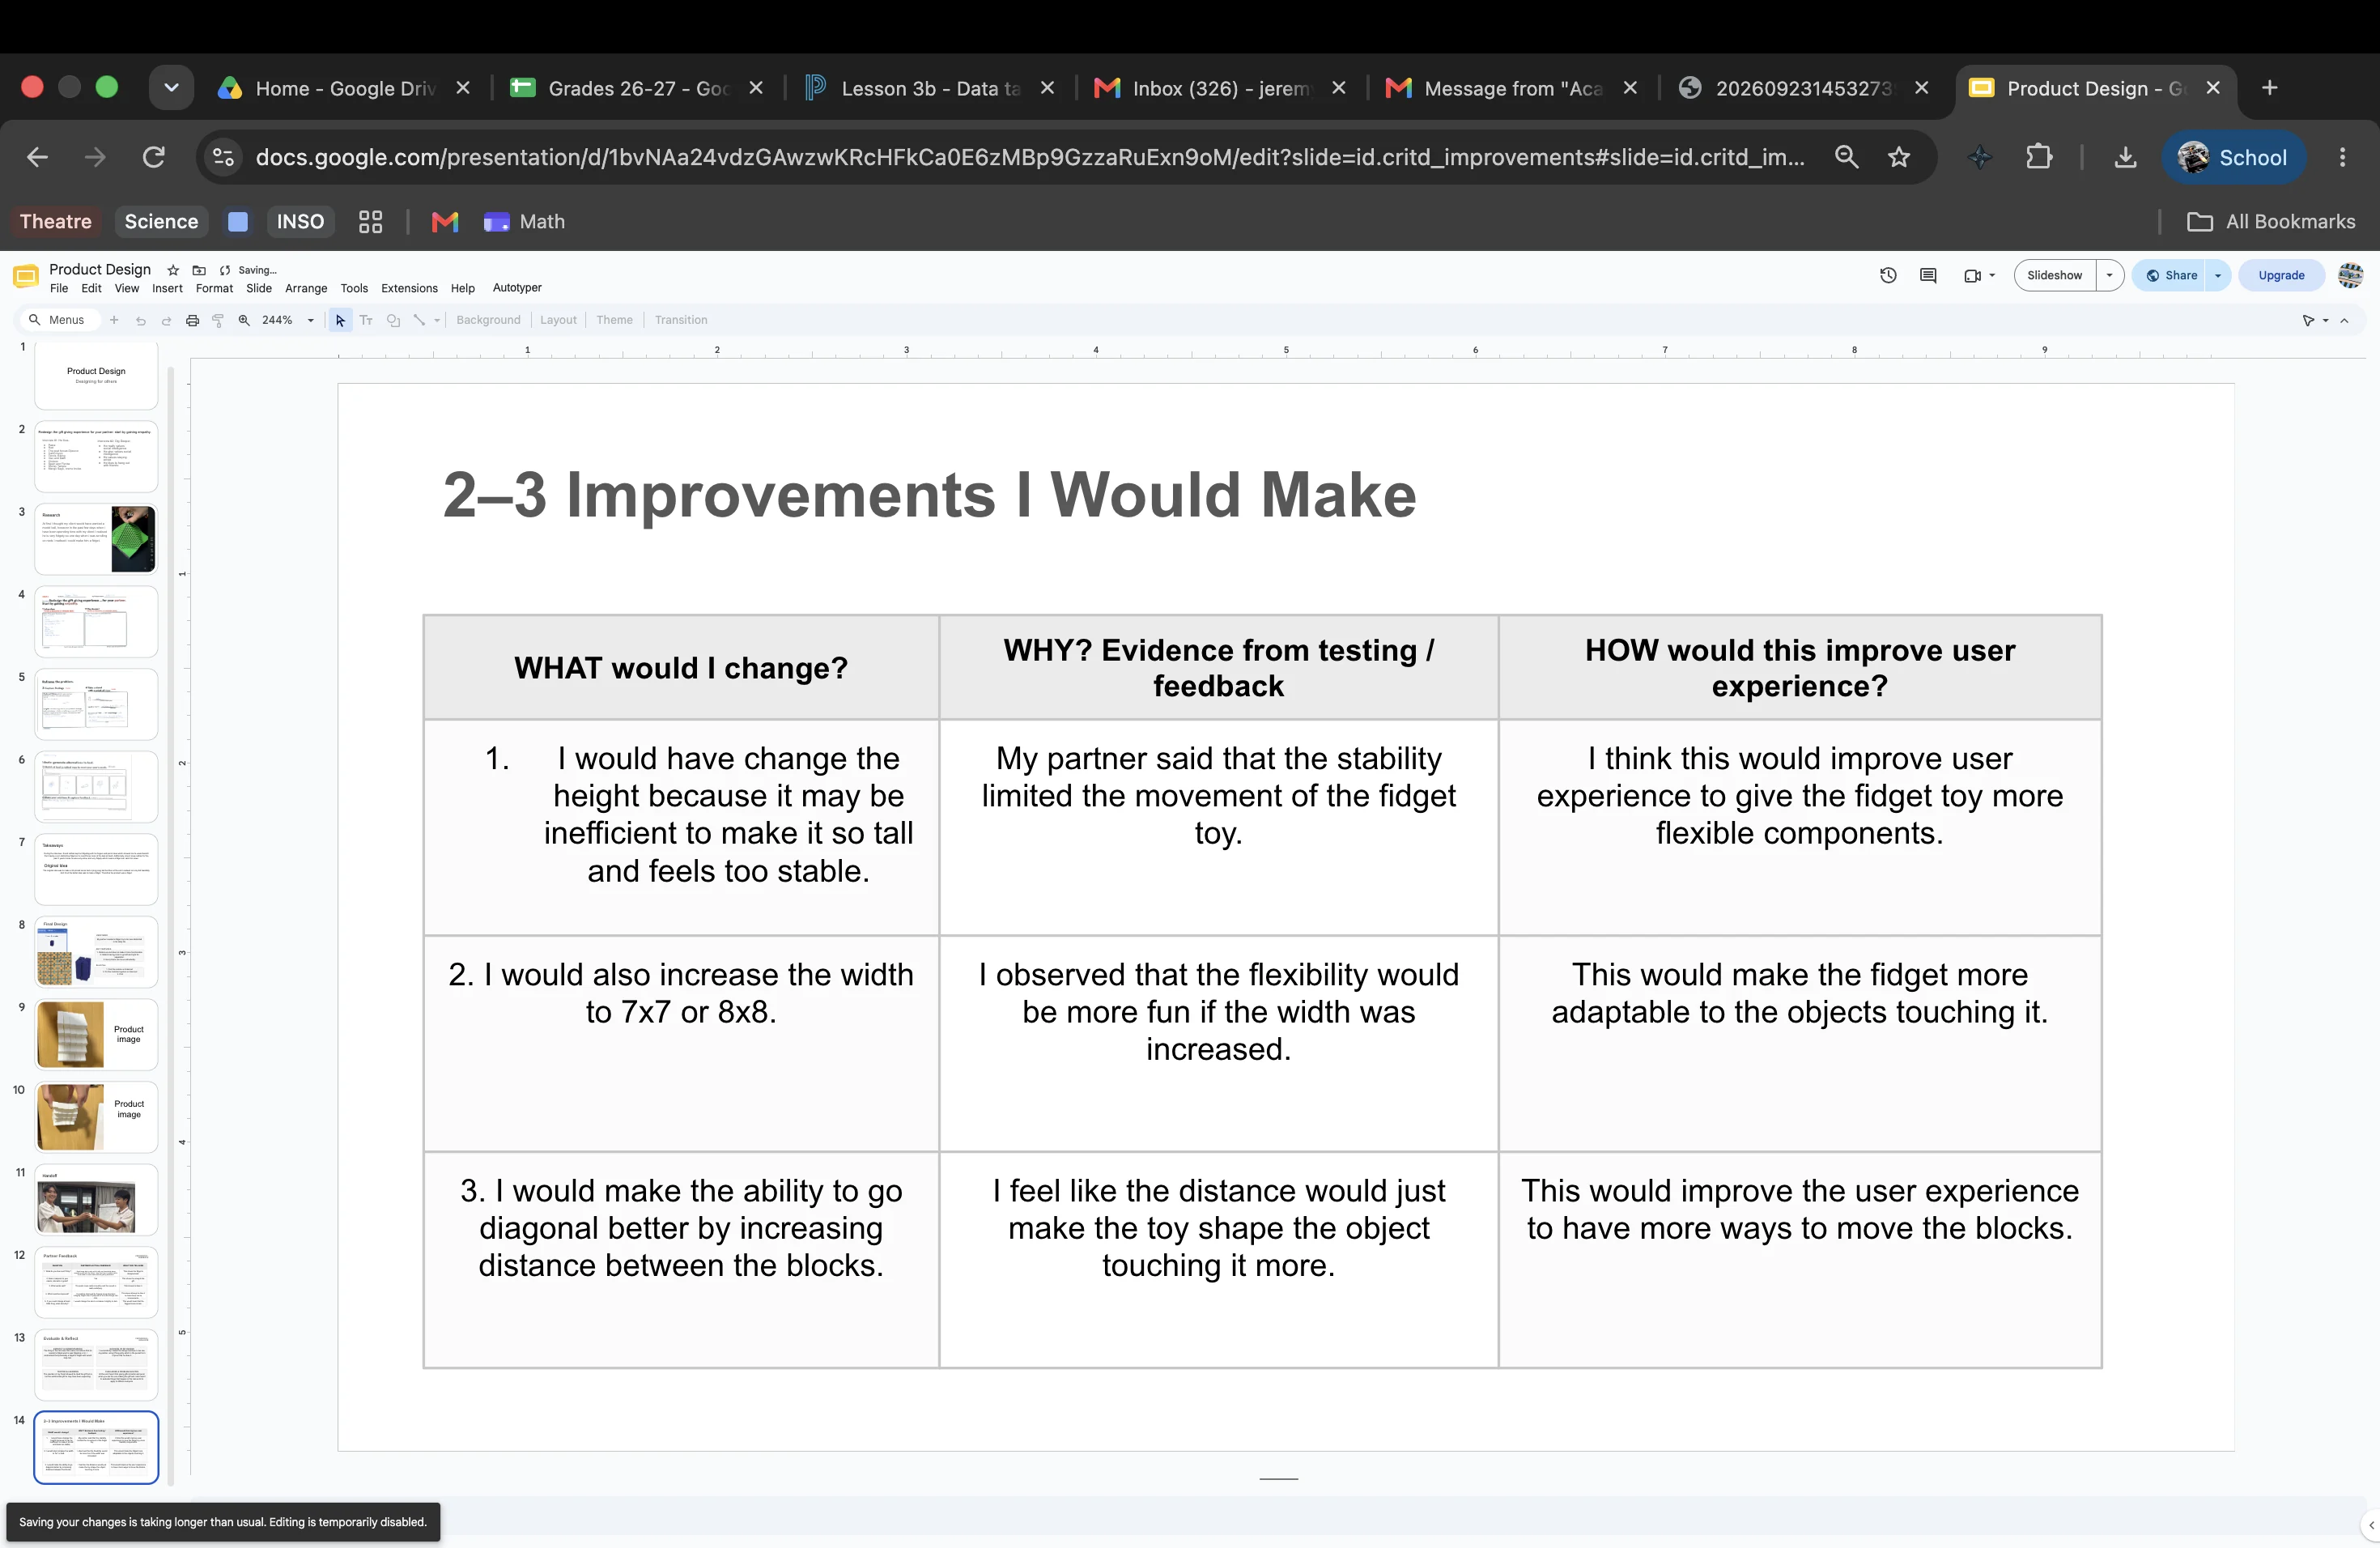2380x1548 pixels.
Task: Select slide 3 Research thumbnail
Action: 96,539
